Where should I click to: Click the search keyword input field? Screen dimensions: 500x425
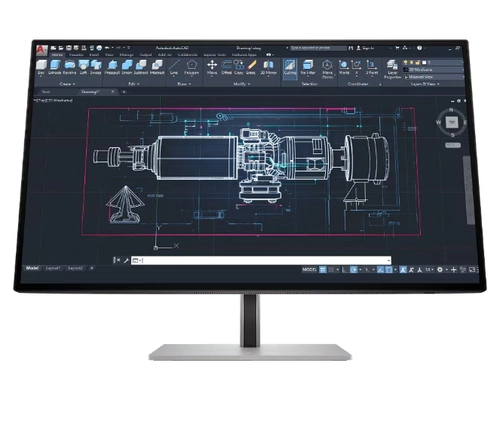pos(318,48)
